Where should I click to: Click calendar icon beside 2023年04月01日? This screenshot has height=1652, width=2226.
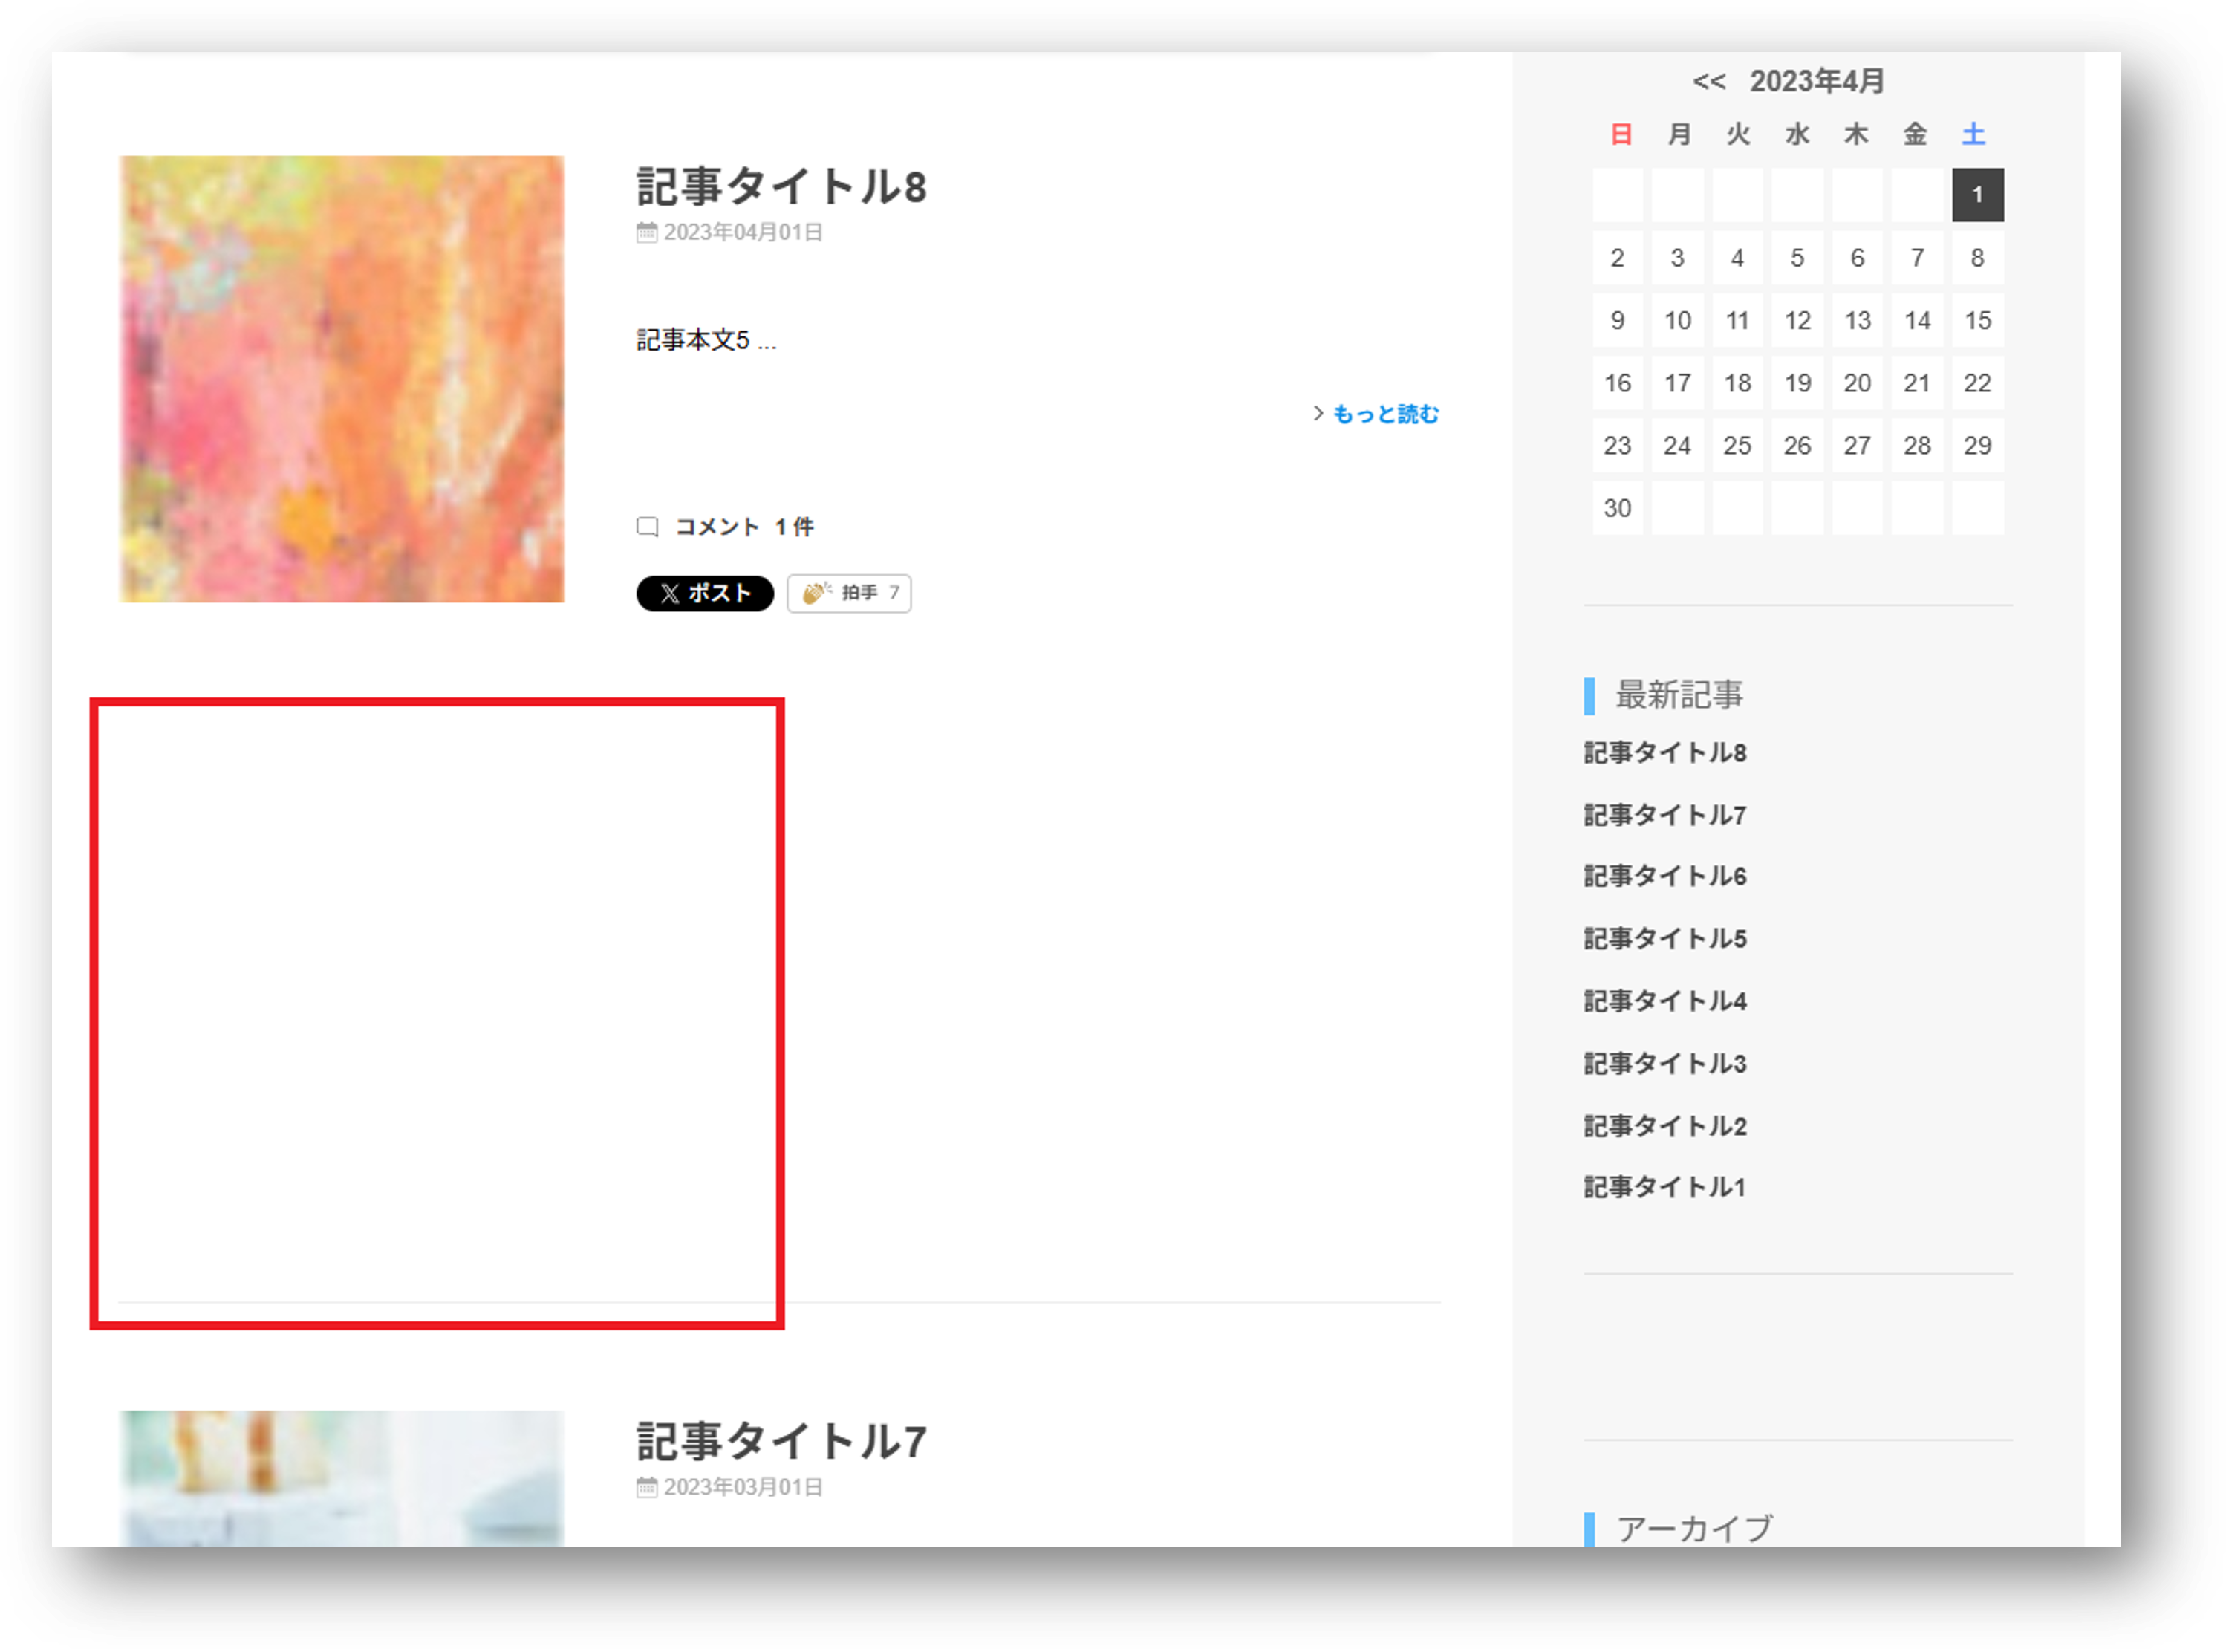pos(647,233)
